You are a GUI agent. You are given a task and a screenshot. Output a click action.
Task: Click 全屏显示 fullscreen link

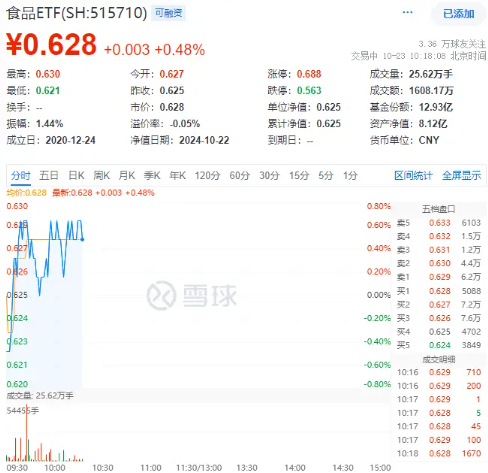[x=462, y=175]
